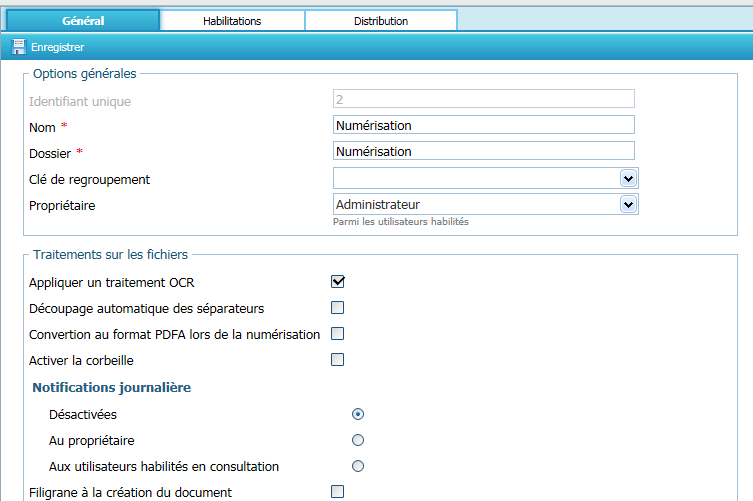The height and width of the screenshot is (501, 753).
Task: Tick Filigrane à la création checkbox
Action: tap(338, 492)
